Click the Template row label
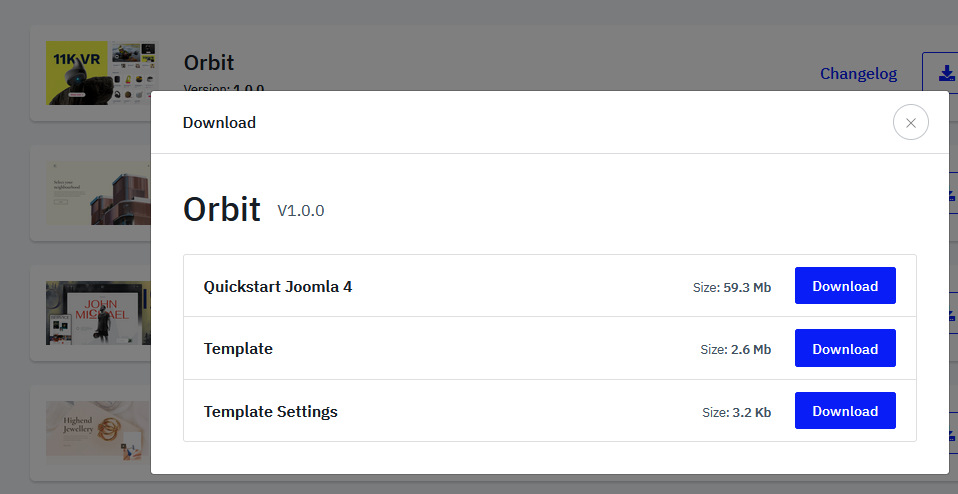This screenshot has width=958, height=494. tap(238, 349)
